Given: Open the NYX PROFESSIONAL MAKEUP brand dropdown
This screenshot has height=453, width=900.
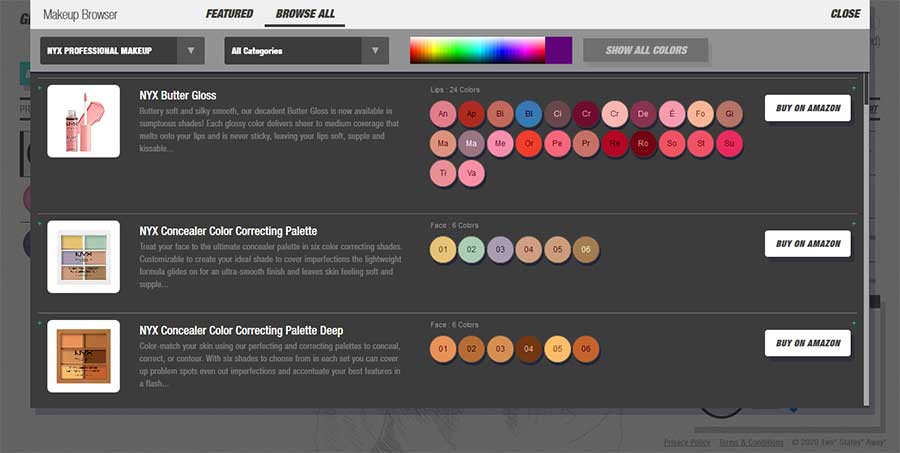Looking at the screenshot, I should [122, 51].
